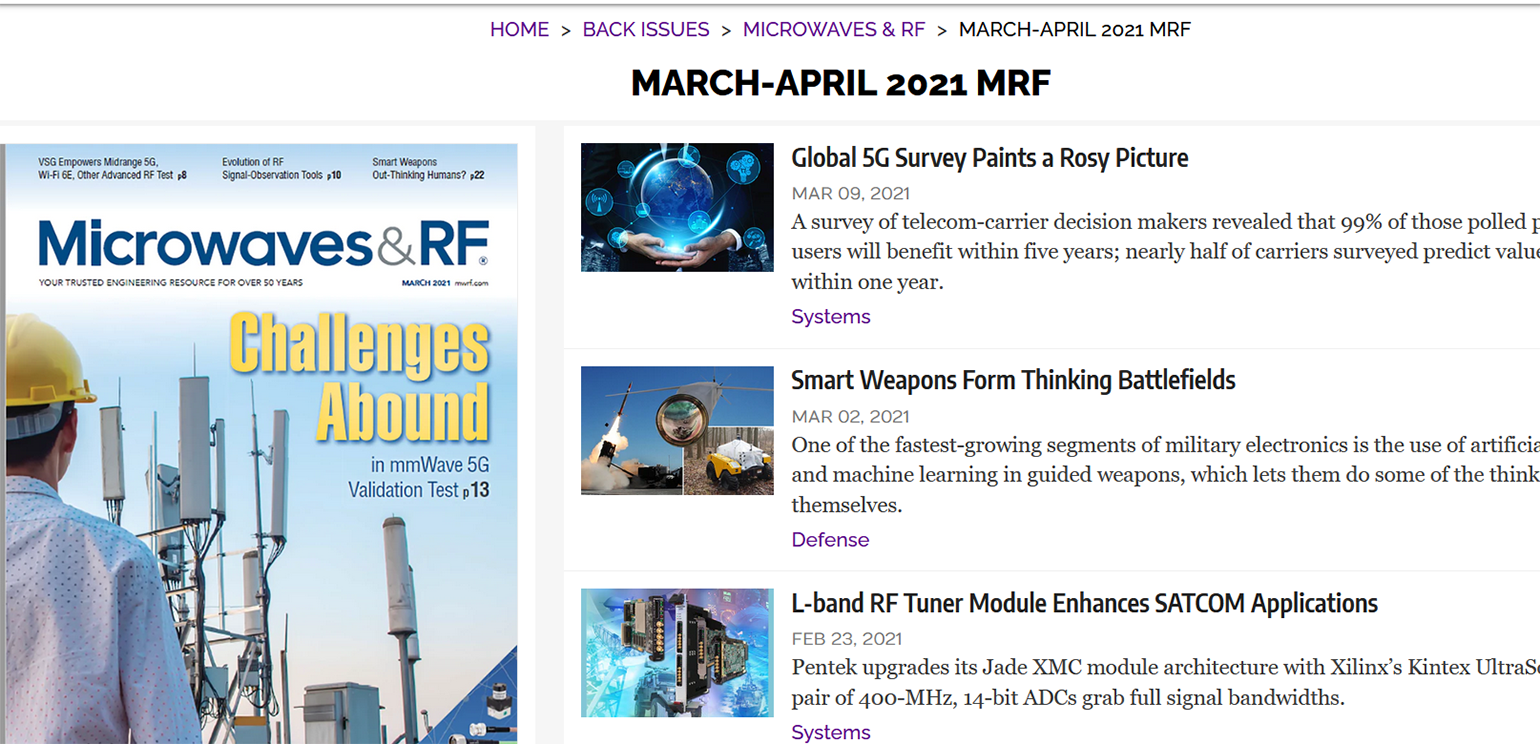Viewport: 1540px width, 744px height.
Task: Open the Smart Weapons Form Thinking Battlefields article
Action: coord(1013,381)
